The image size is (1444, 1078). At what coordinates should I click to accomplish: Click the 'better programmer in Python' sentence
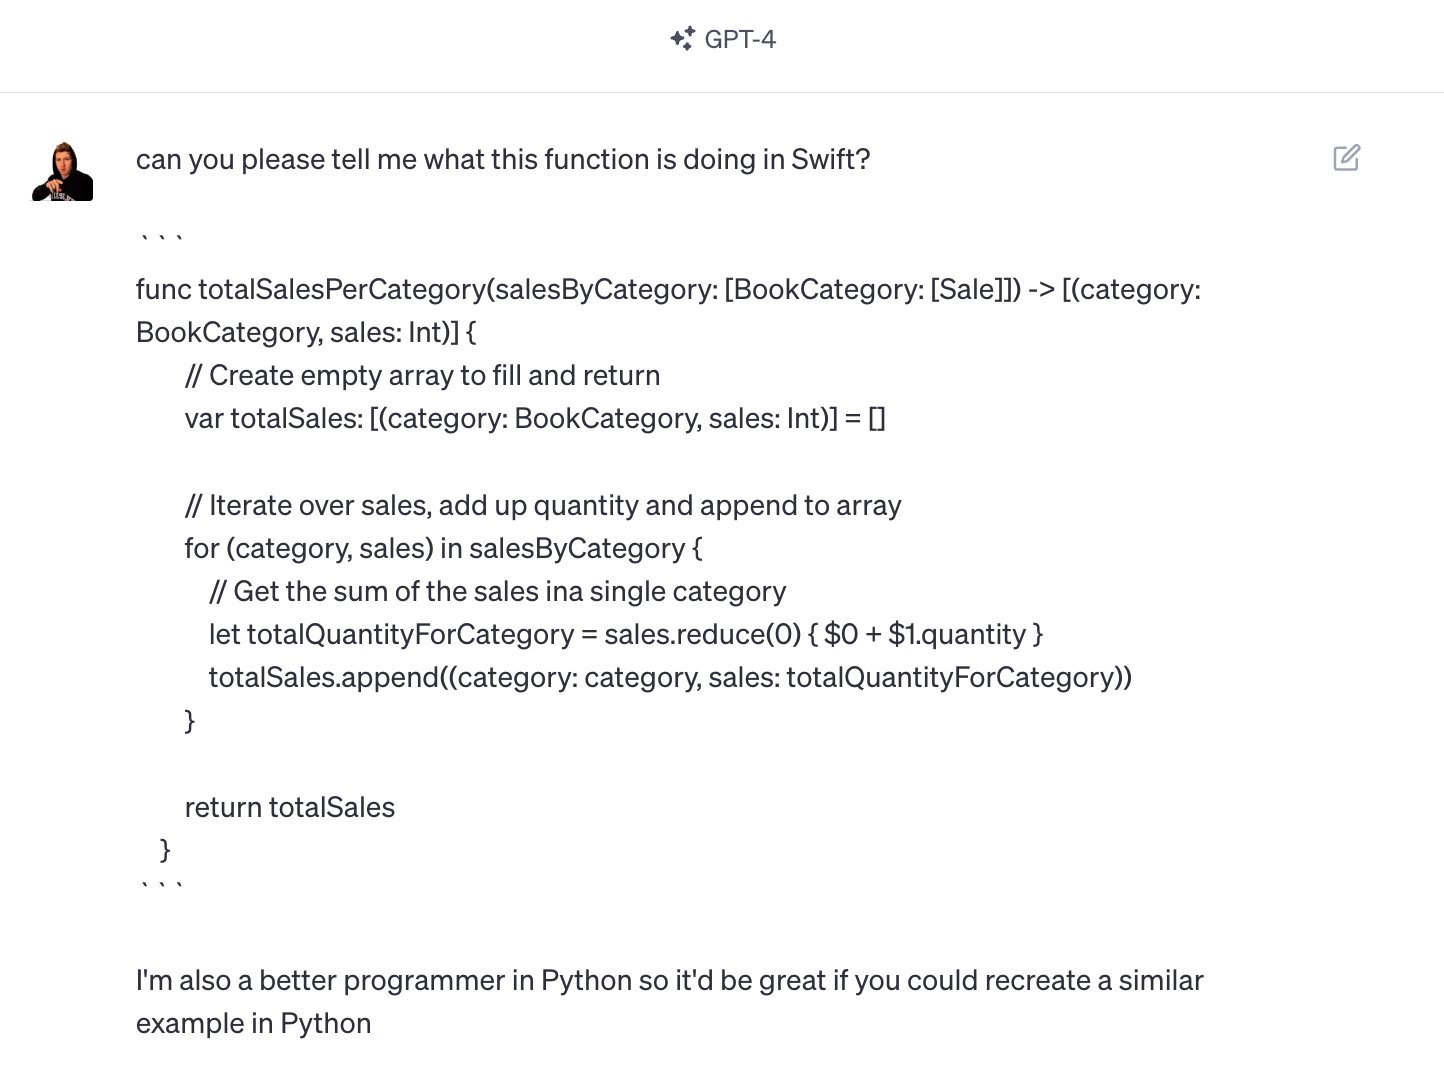tap(669, 980)
